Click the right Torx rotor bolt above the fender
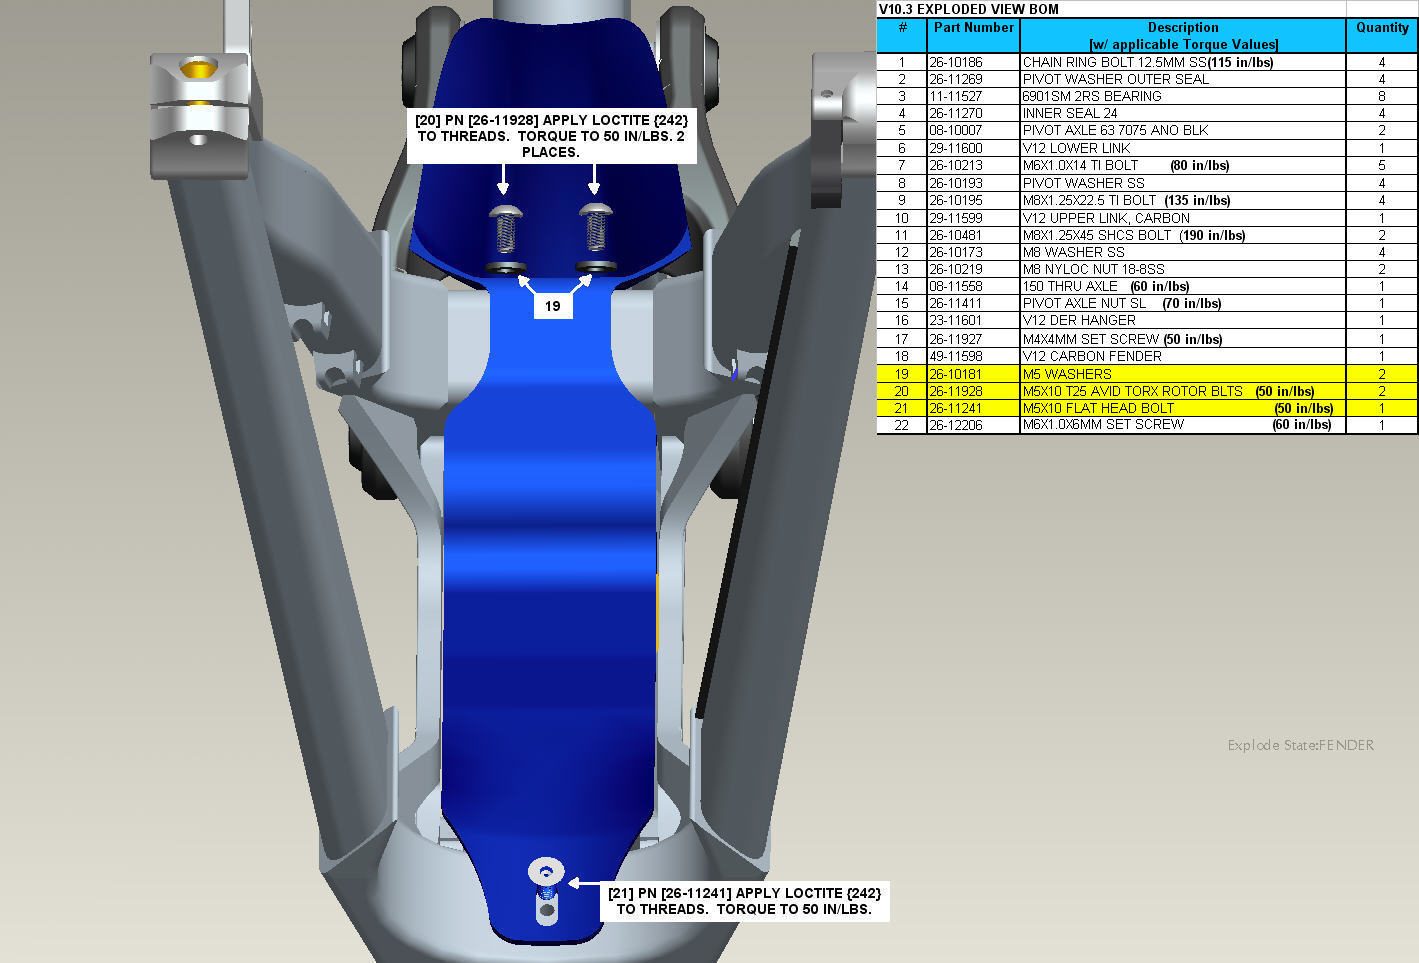 point(597,228)
